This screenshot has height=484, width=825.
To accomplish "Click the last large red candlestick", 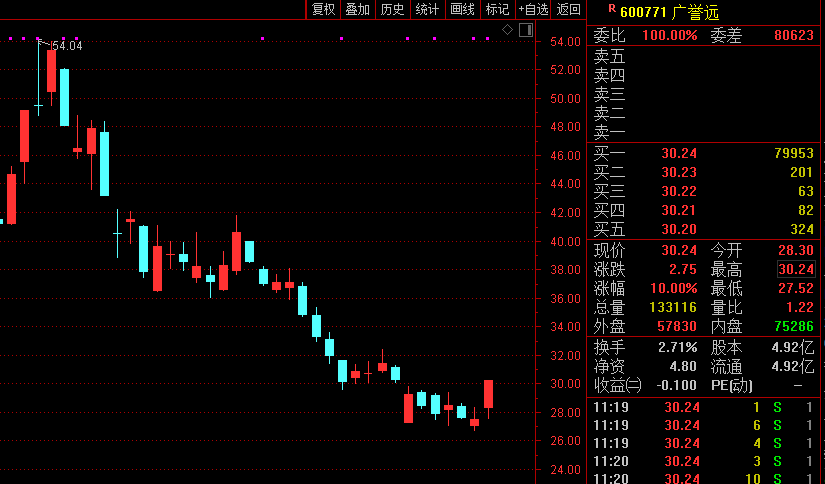I will point(488,394).
